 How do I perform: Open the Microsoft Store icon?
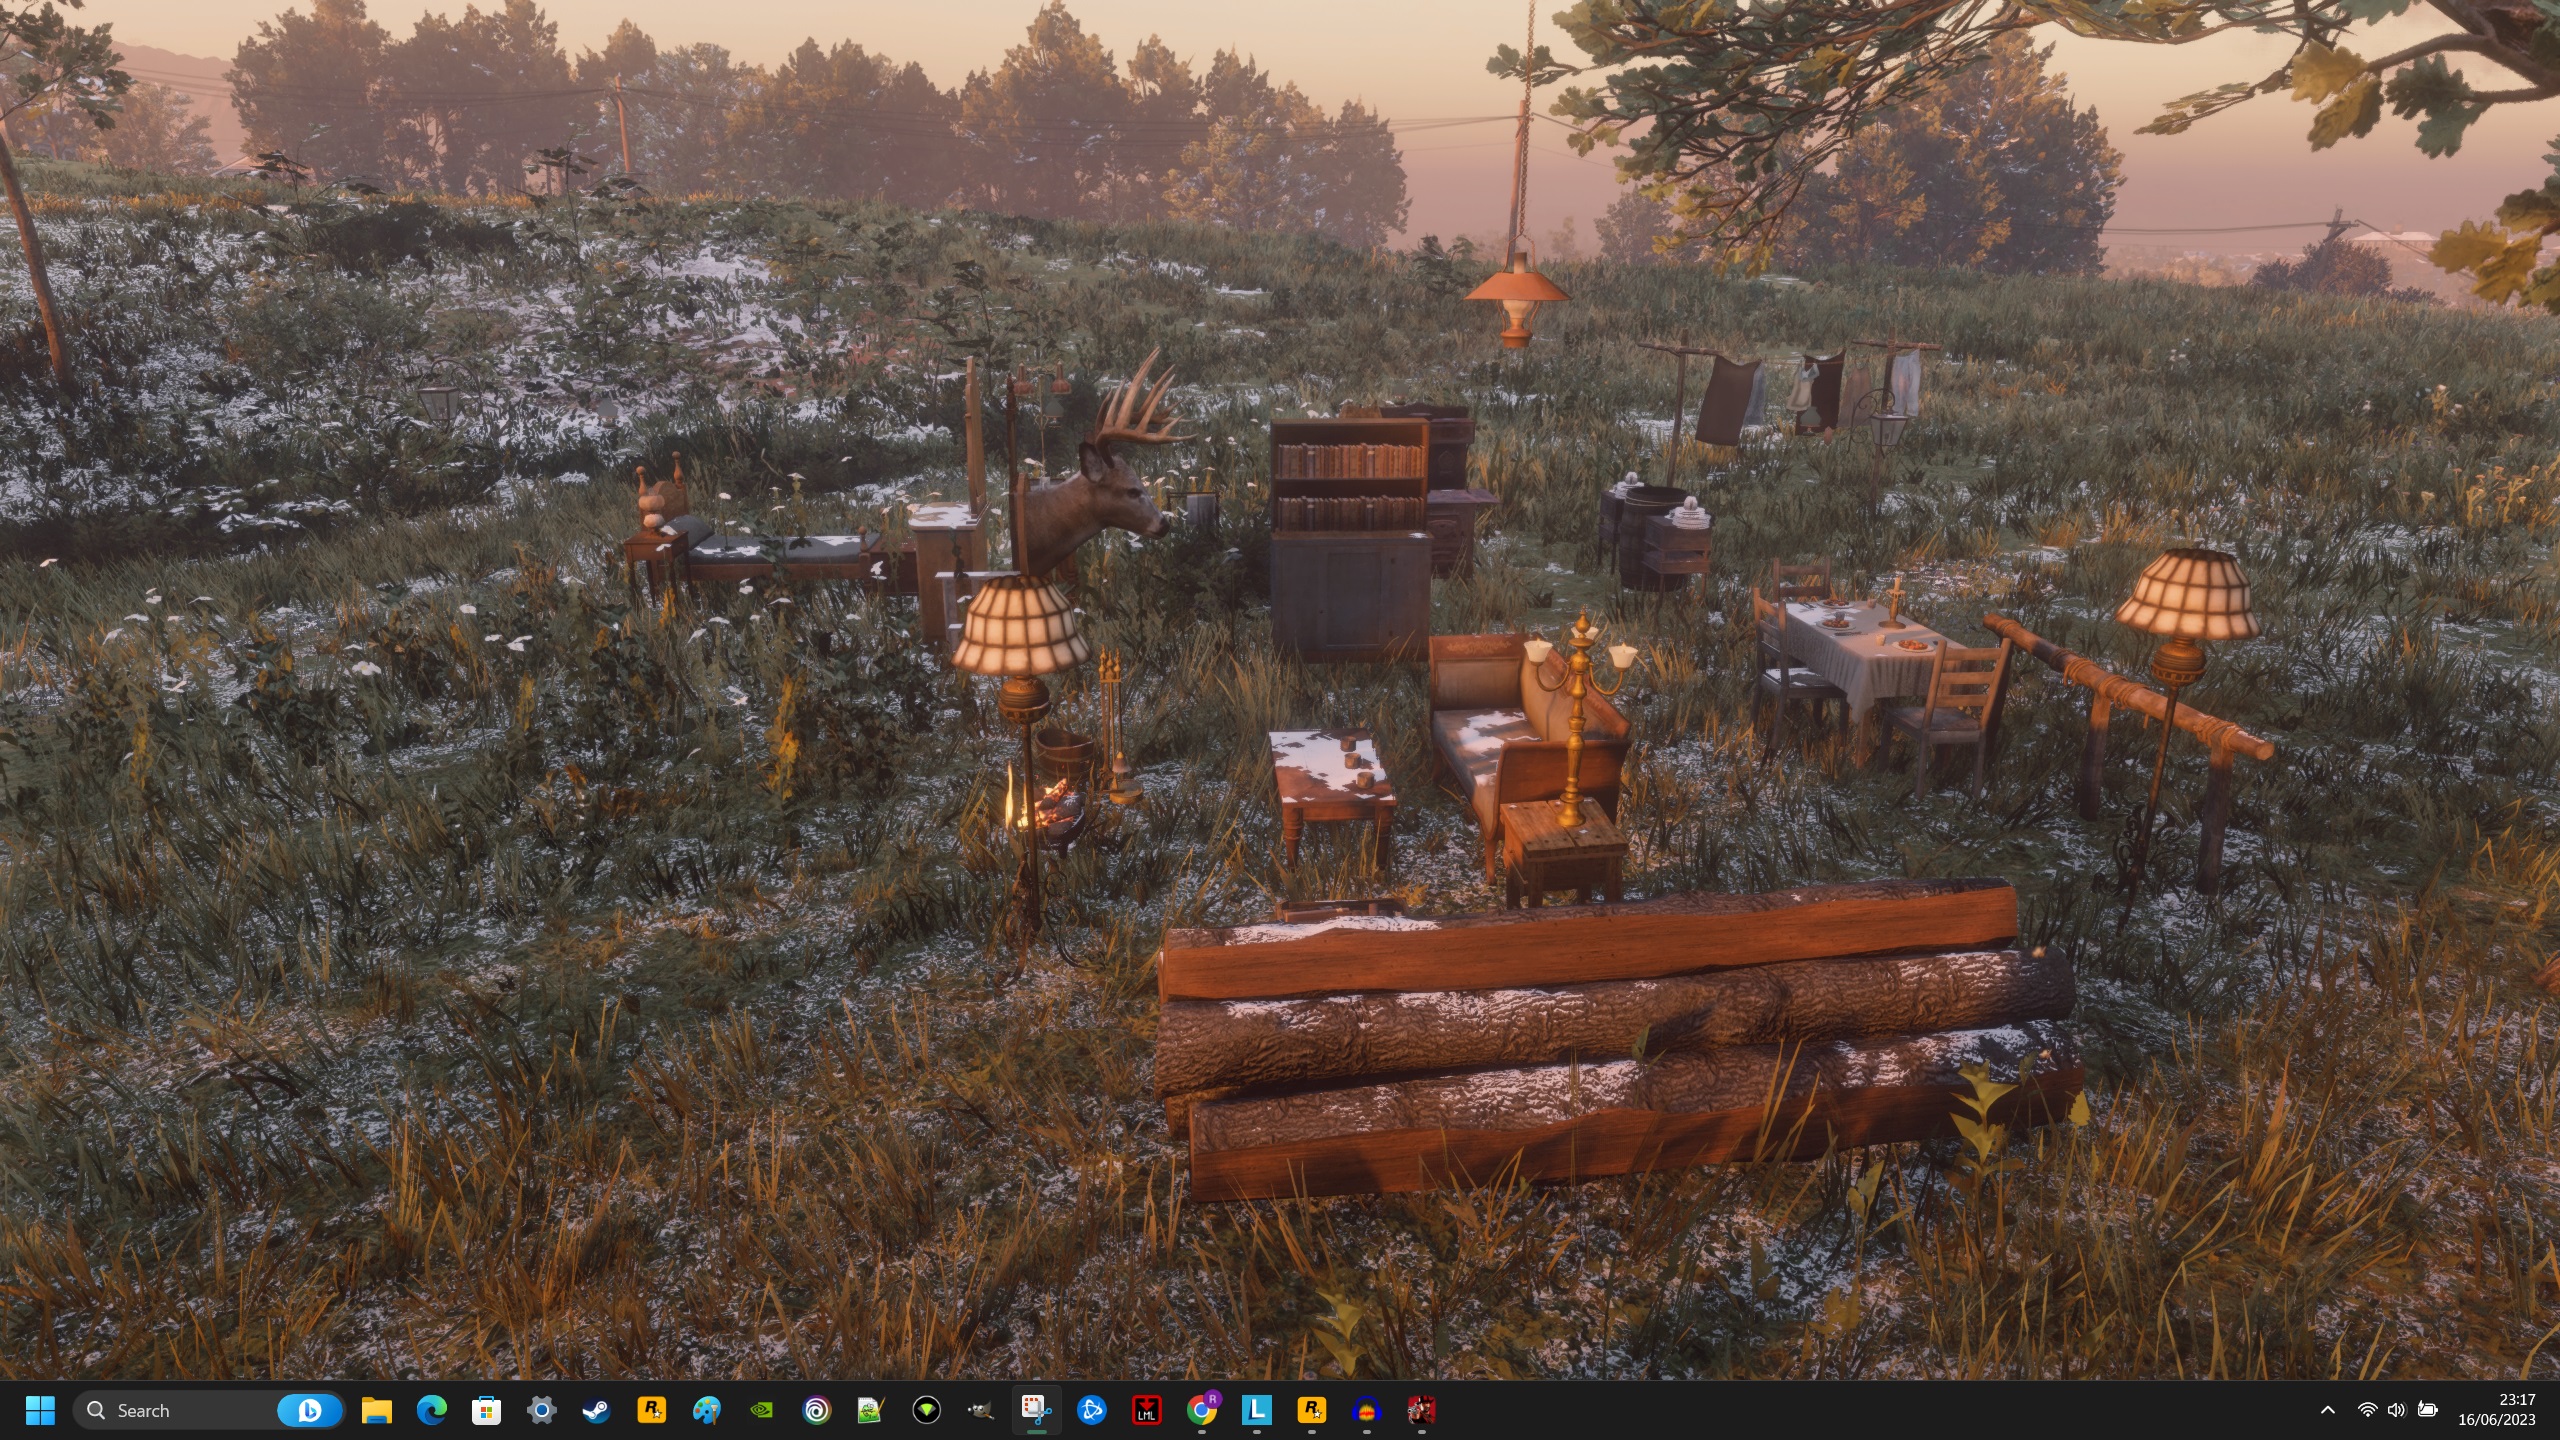[487, 1410]
